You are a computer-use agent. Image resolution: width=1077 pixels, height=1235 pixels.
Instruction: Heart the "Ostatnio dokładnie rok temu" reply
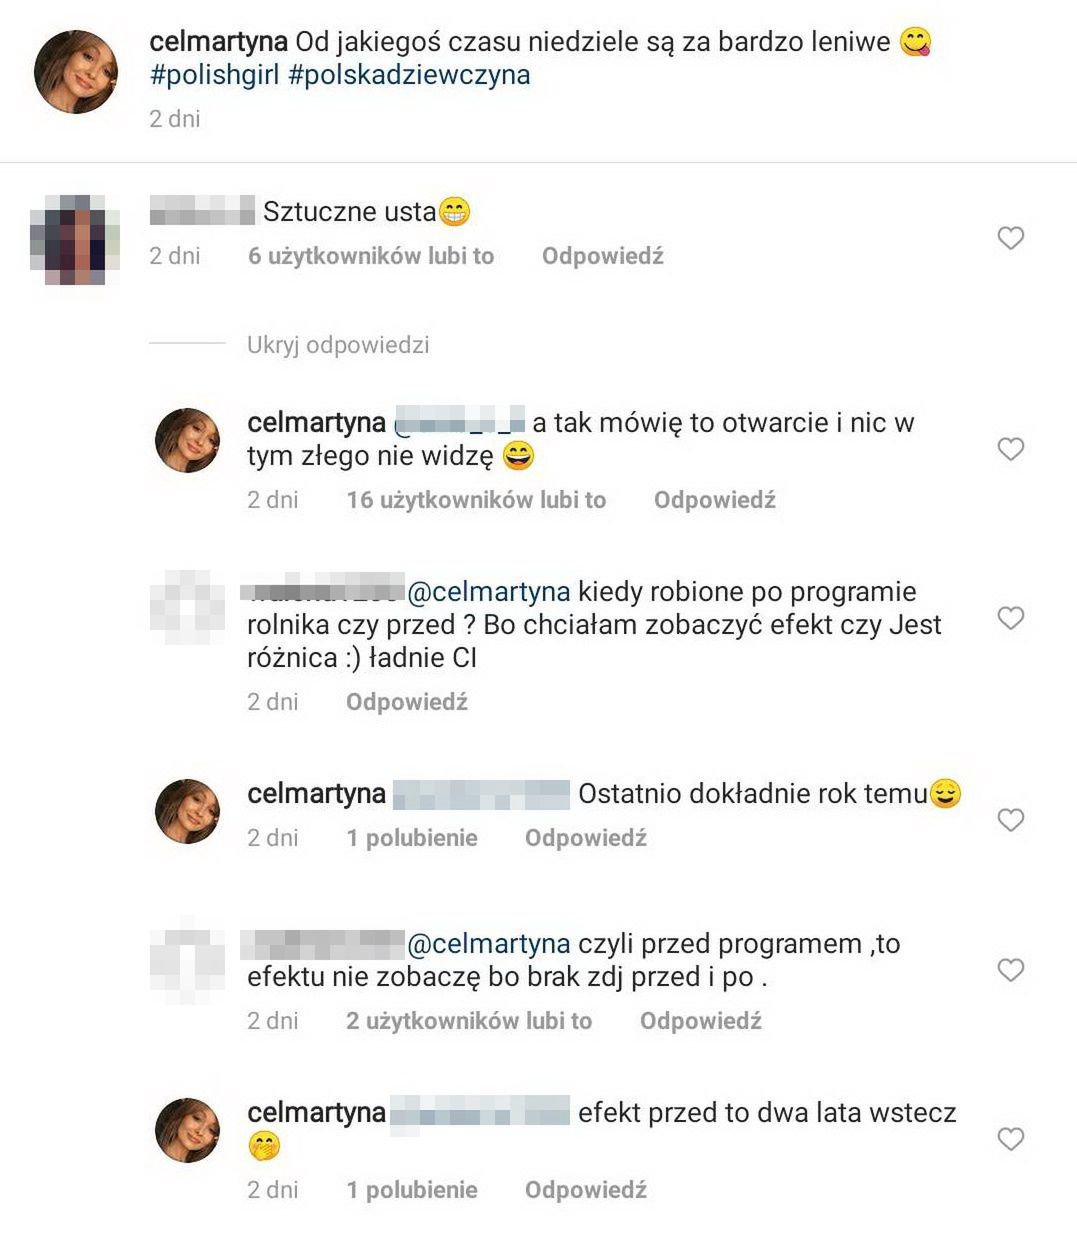(x=1011, y=820)
